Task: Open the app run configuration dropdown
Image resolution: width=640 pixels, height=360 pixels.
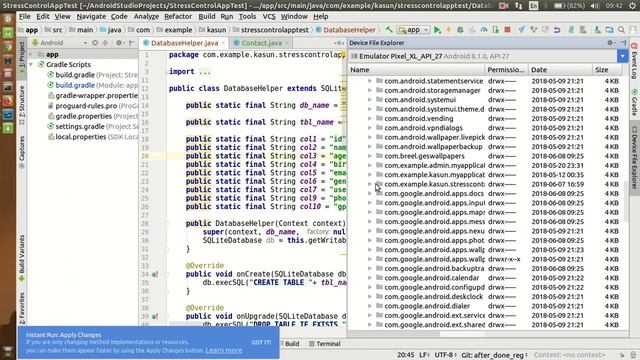Action: [413, 30]
